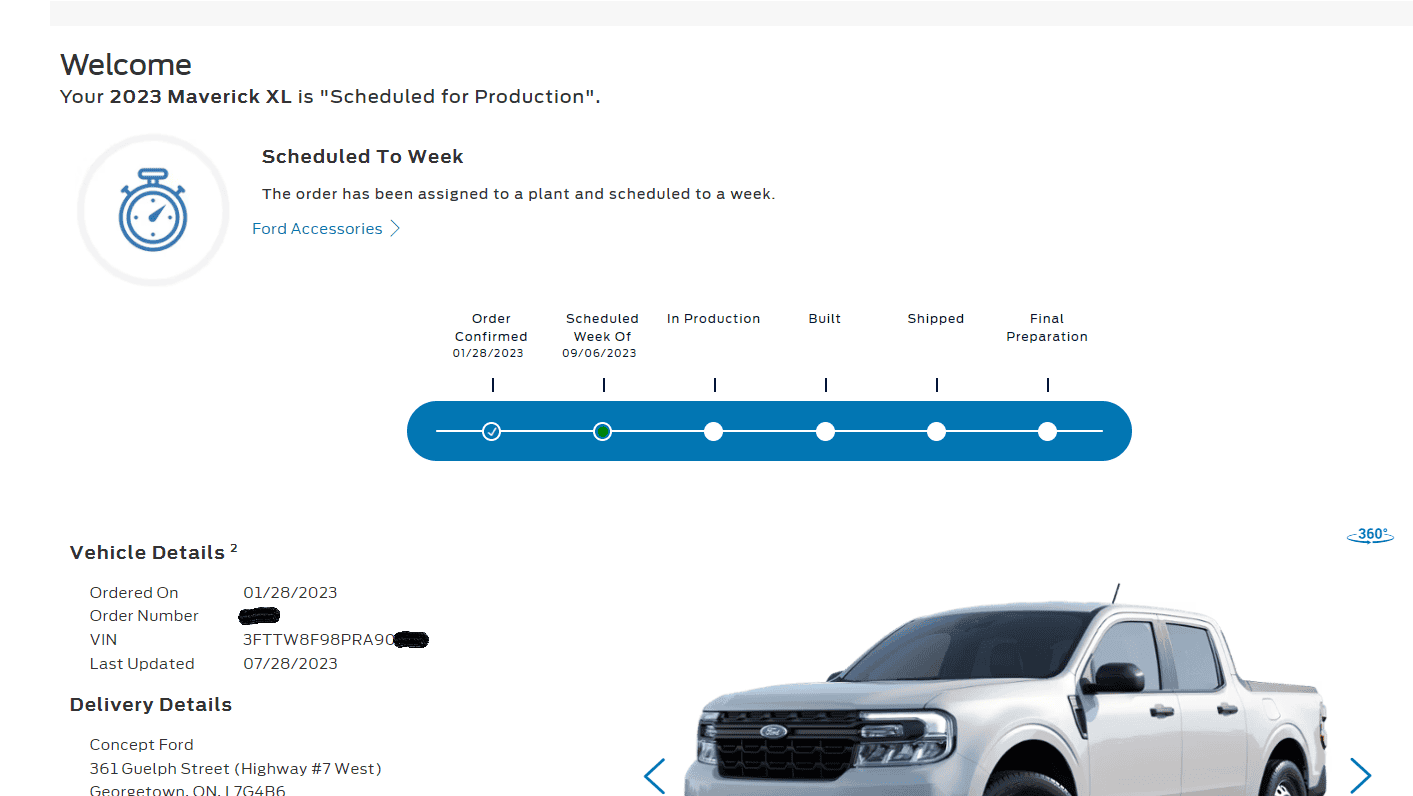Image resolution: width=1413 pixels, height=796 pixels.
Task: Click the Ordered On label
Action: point(134,593)
